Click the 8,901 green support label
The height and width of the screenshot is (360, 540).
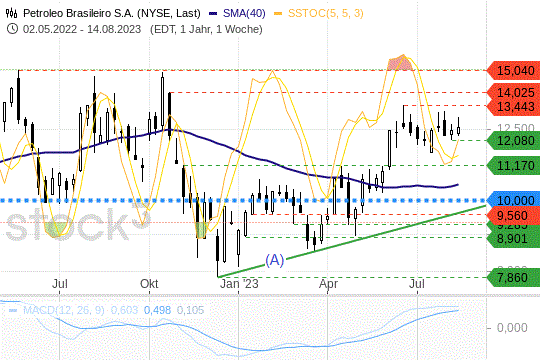(514, 238)
